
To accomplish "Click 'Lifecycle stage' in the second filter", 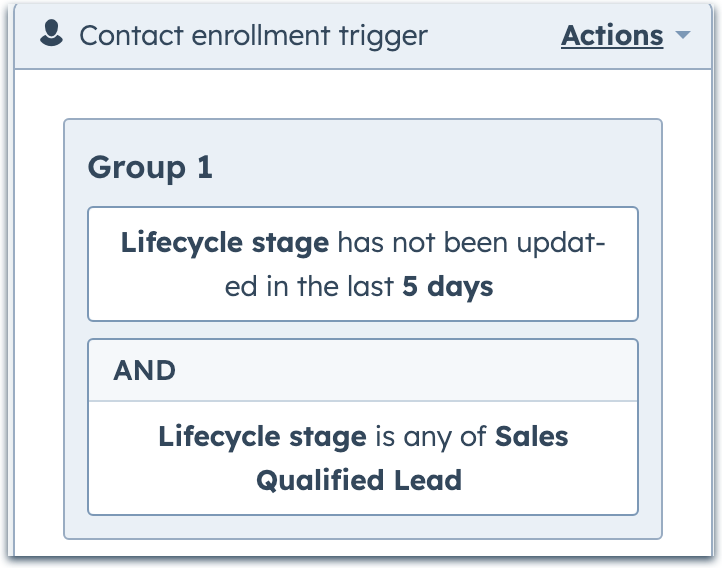I will (262, 437).
